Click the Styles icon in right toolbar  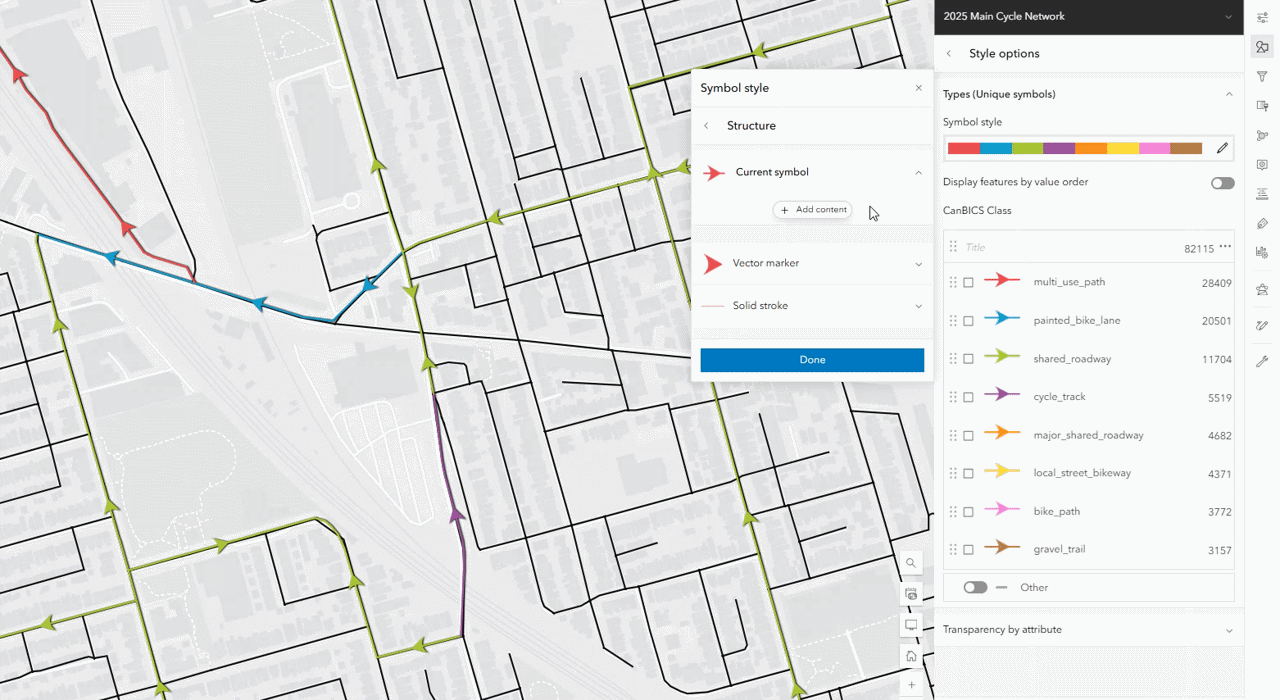(x=1262, y=47)
